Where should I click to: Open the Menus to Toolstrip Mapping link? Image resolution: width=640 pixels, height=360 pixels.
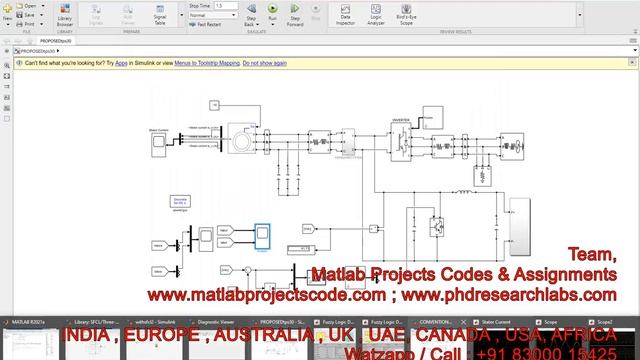(x=207, y=63)
